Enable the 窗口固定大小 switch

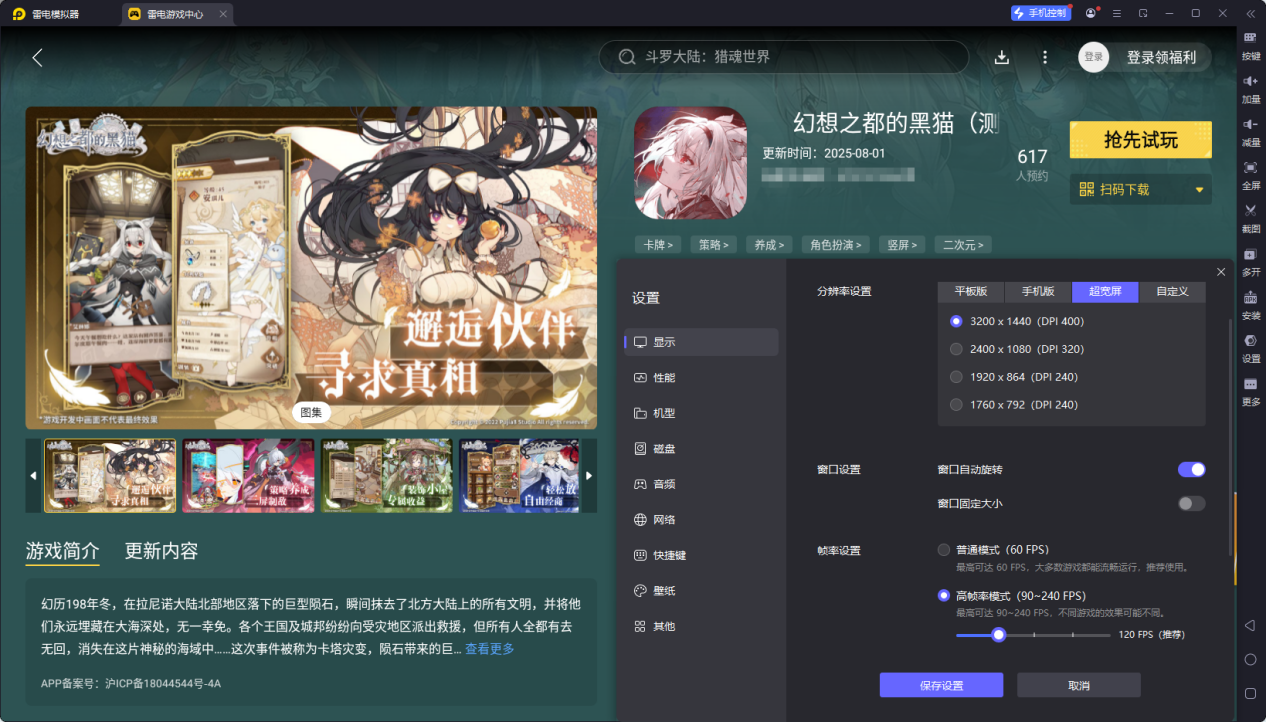1192,503
